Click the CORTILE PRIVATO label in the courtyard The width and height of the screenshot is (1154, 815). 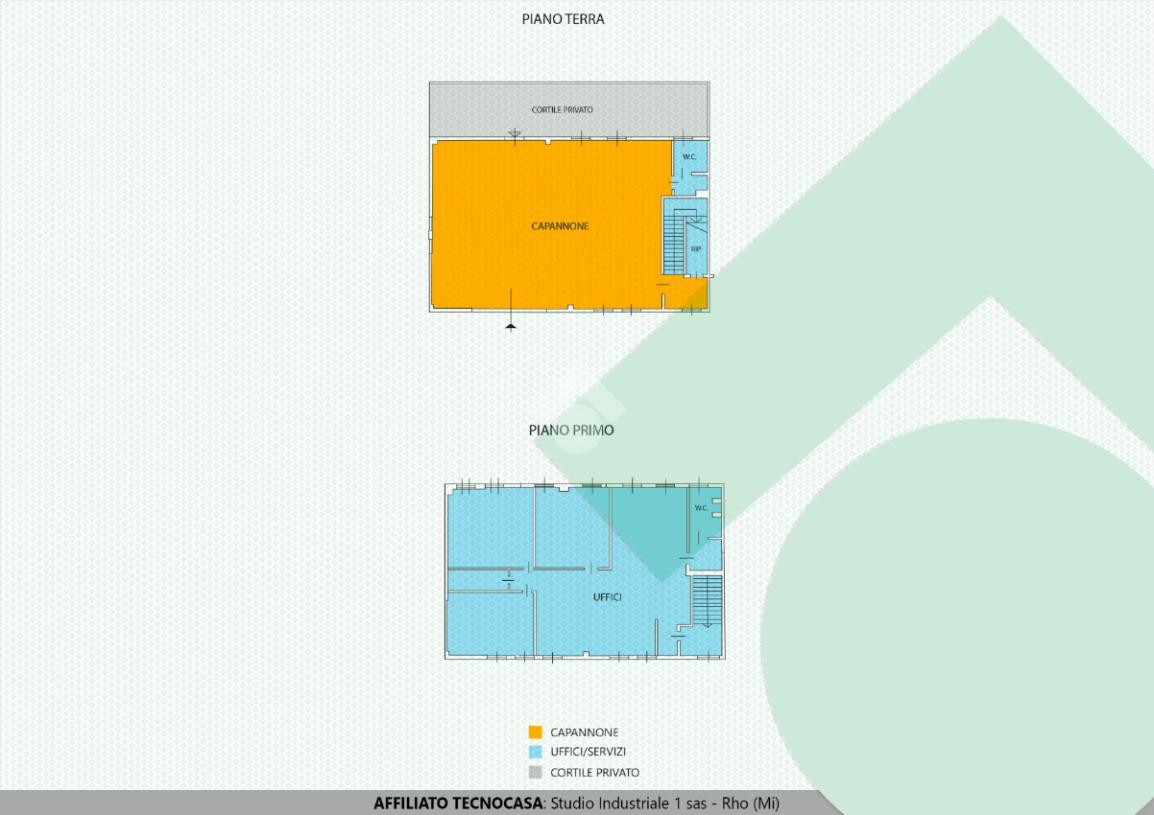coord(562,109)
